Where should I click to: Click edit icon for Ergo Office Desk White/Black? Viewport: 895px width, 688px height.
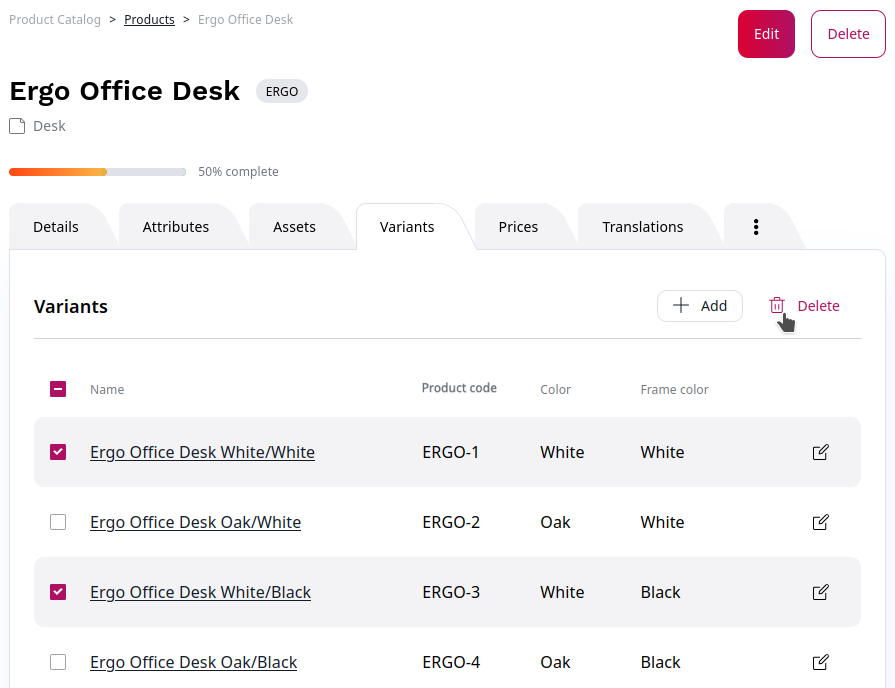point(820,592)
